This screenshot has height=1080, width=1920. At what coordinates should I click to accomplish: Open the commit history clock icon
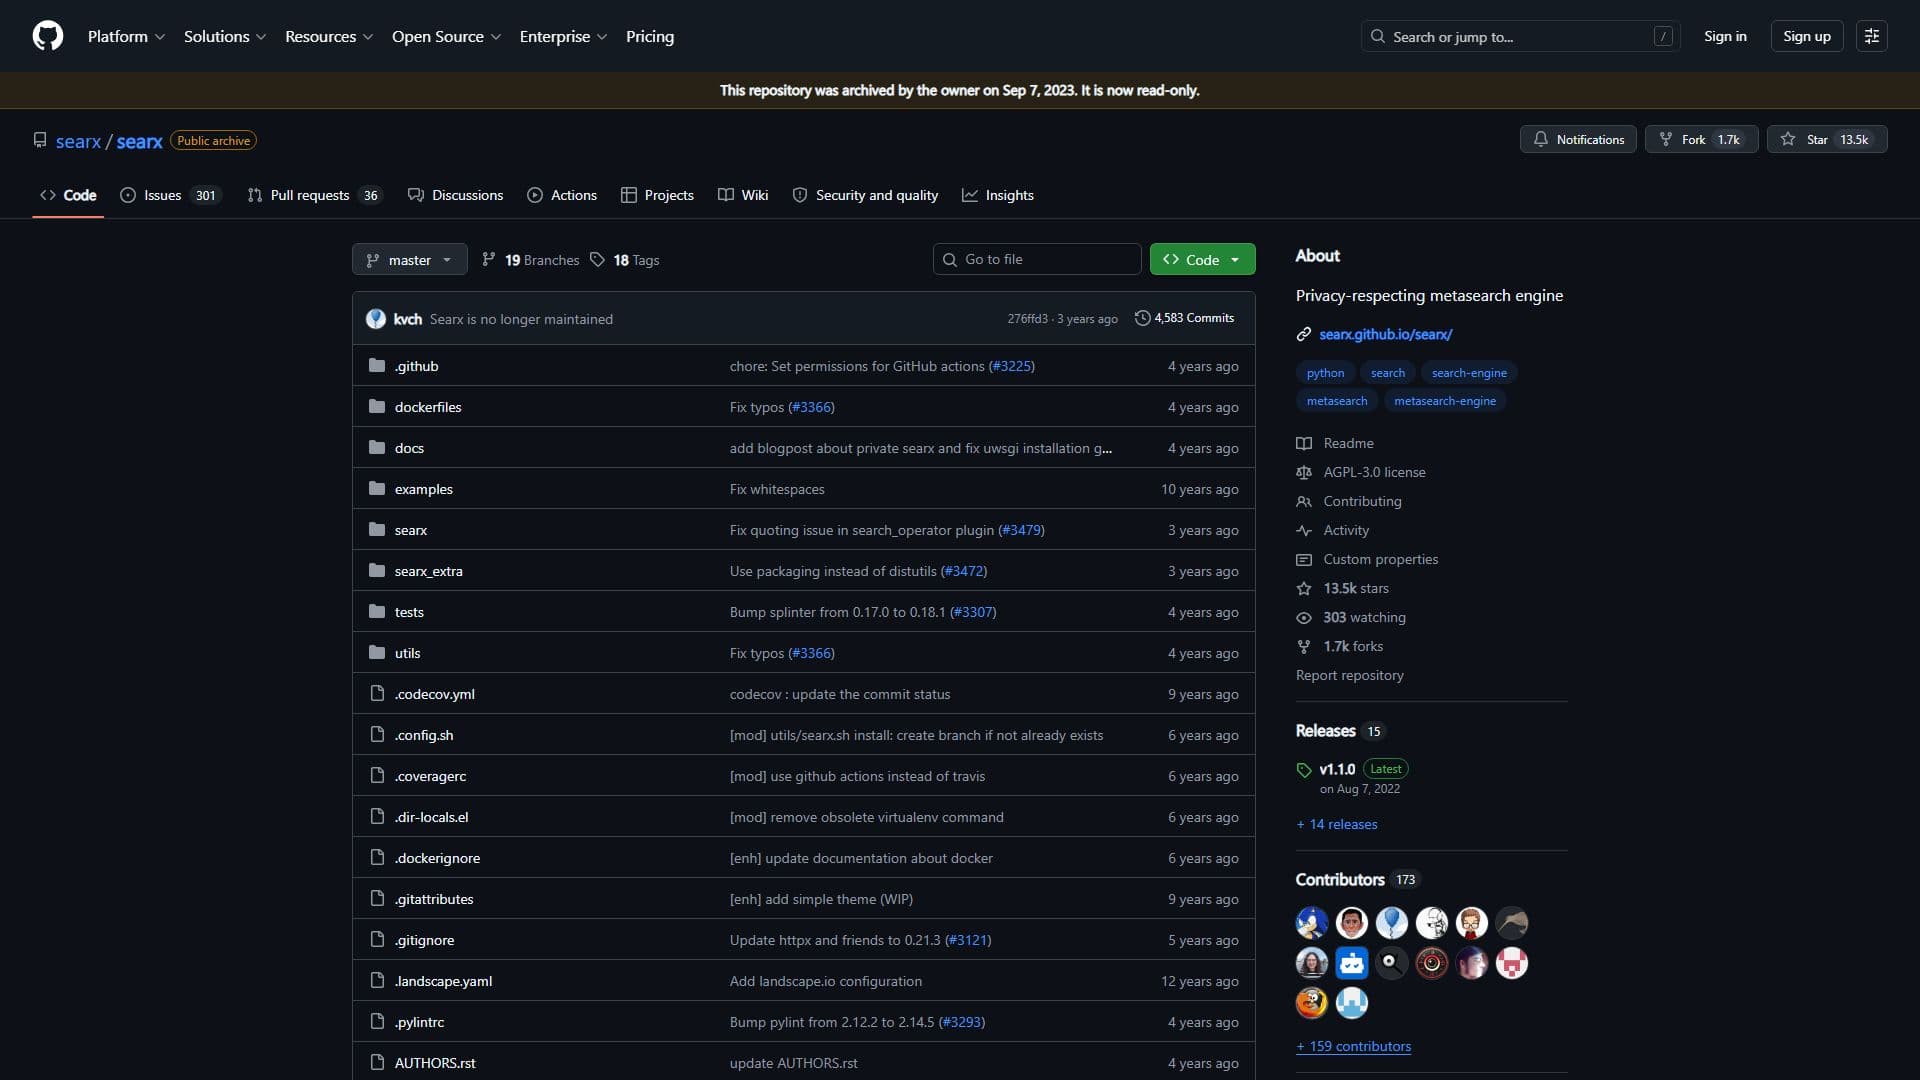[1142, 318]
